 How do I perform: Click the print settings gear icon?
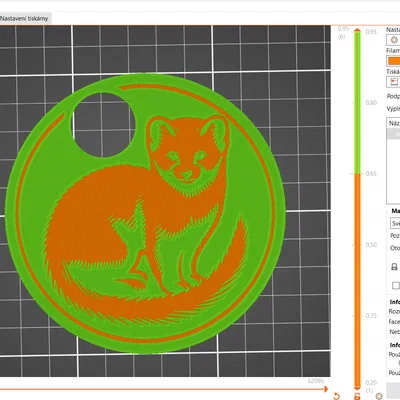(x=394, y=40)
